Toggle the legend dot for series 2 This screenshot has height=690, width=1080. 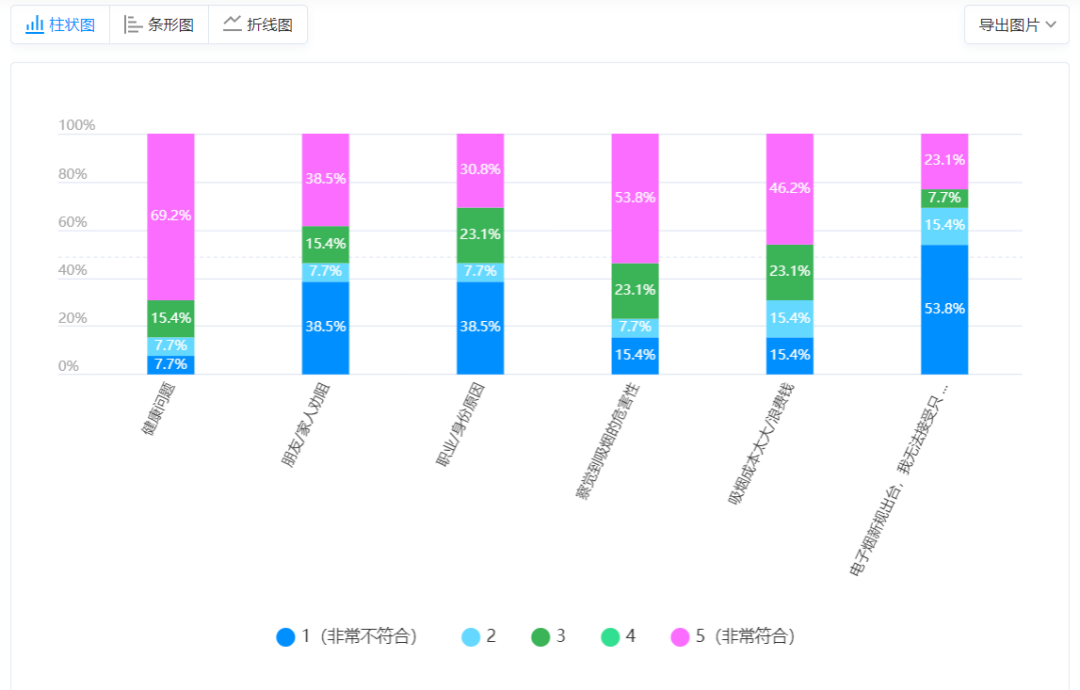(x=471, y=637)
